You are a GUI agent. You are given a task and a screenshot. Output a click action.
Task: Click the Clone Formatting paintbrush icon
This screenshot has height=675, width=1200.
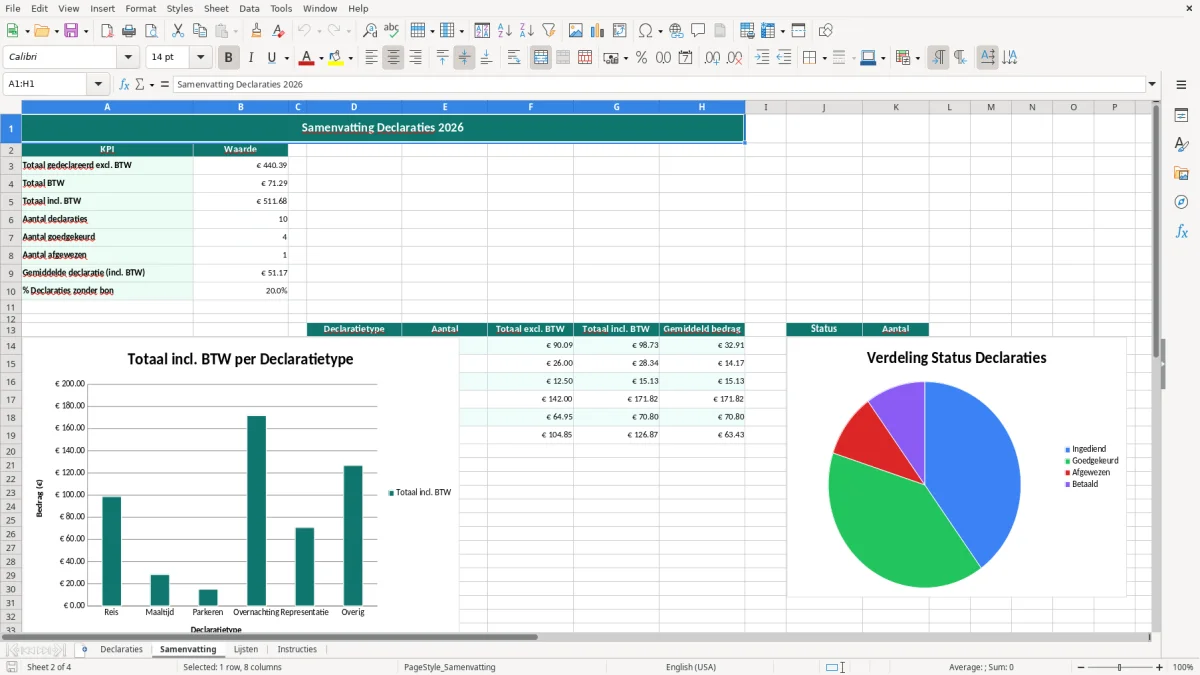tap(257, 31)
